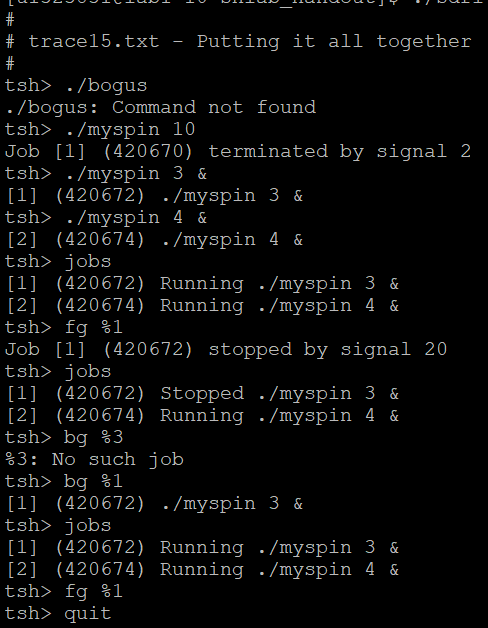Click the './bogus' command text

[x=105, y=86]
